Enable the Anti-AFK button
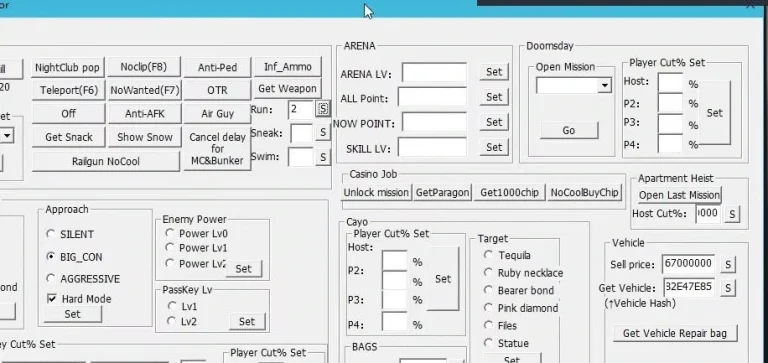 [x=145, y=114]
